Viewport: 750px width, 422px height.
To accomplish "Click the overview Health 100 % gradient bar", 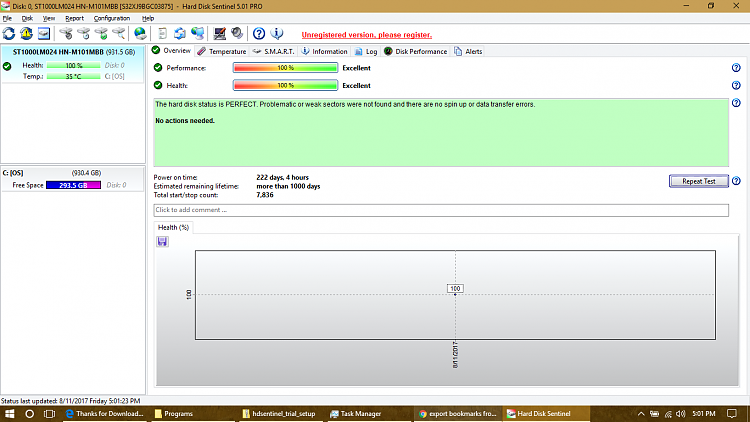I will pos(286,86).
